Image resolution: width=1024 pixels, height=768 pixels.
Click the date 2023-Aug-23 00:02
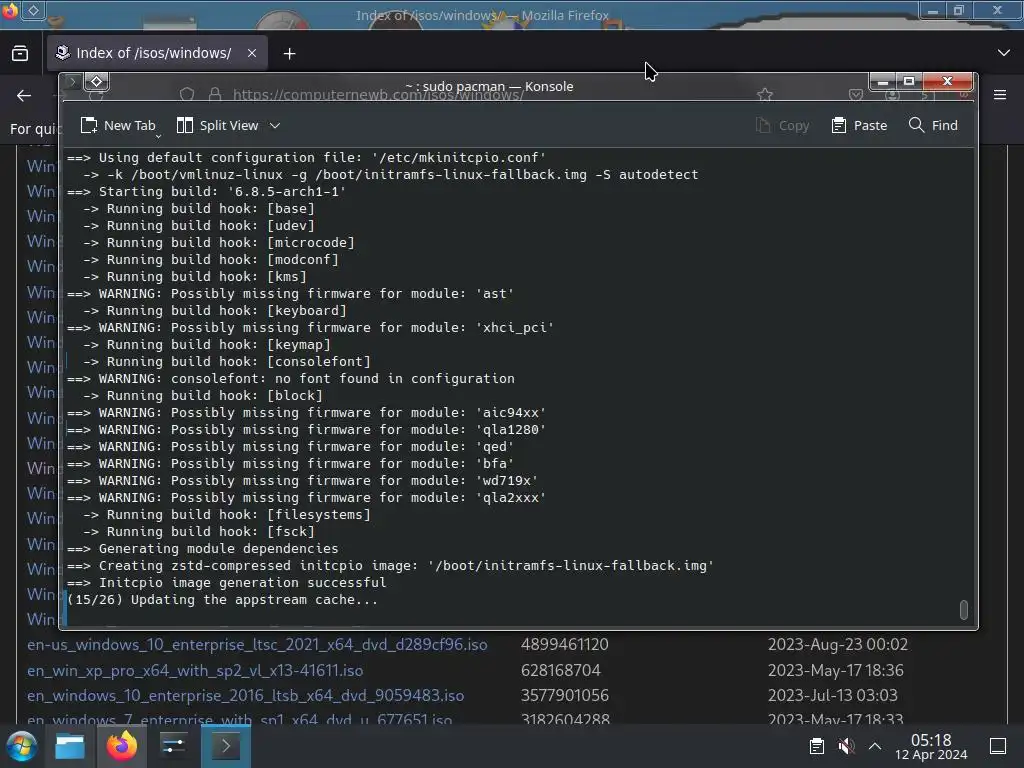click(837, 645)
